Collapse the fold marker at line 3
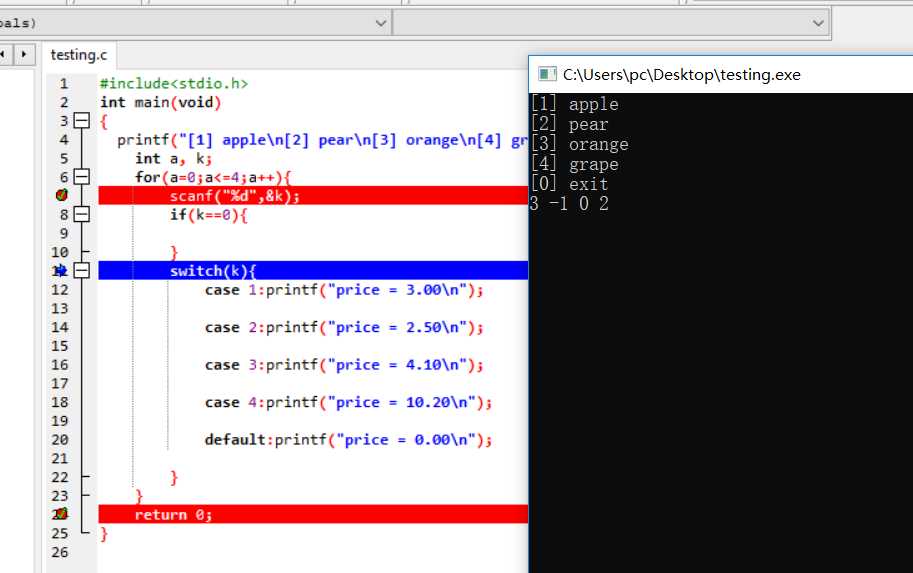Screen dimensions: 913x573 [82, 121]
